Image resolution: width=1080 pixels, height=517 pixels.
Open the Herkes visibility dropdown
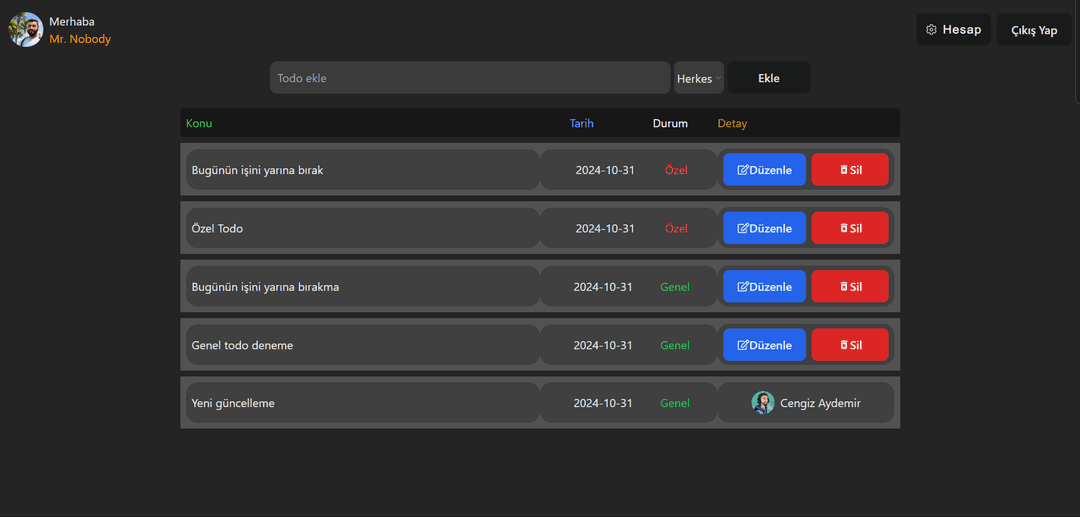[x=698, y=78]
